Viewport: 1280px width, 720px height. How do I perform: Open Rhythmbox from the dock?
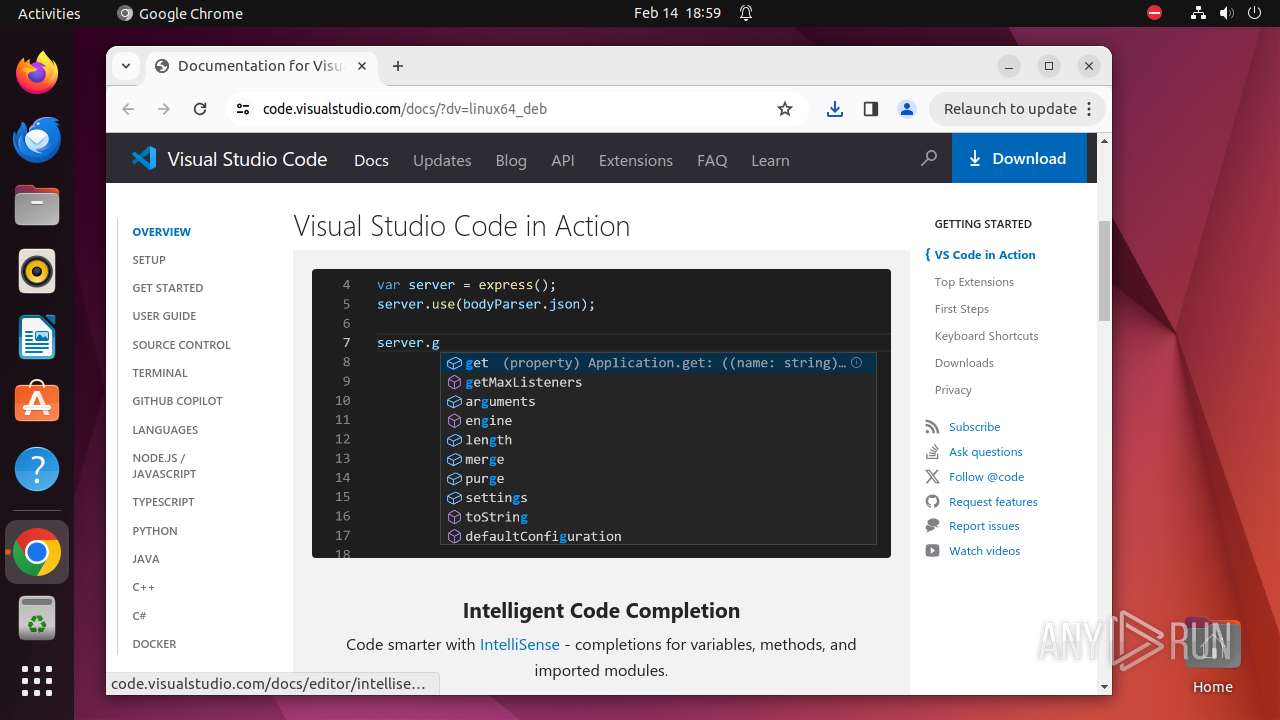tap(37, 271)
